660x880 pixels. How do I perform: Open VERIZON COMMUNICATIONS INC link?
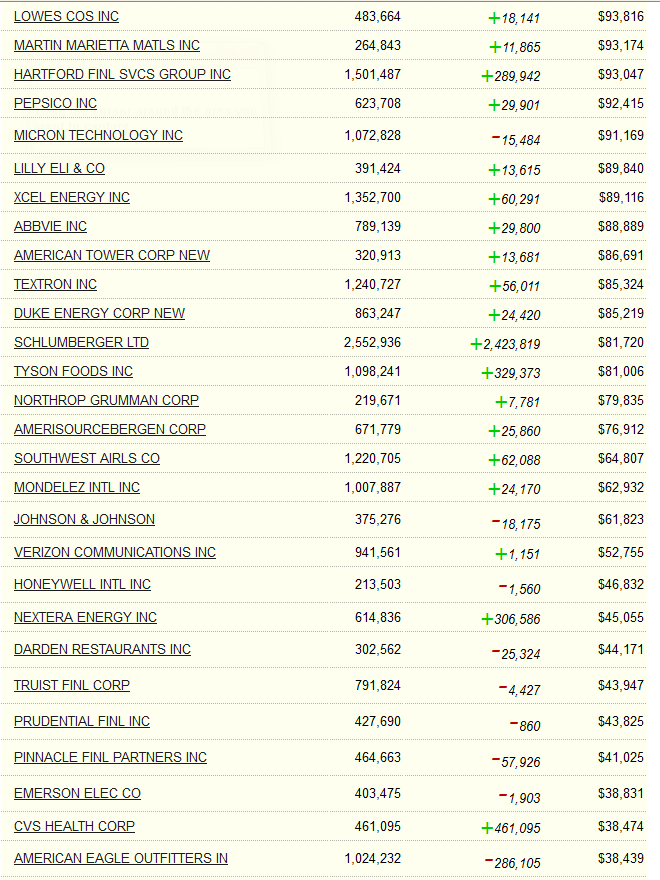[115, 552]
